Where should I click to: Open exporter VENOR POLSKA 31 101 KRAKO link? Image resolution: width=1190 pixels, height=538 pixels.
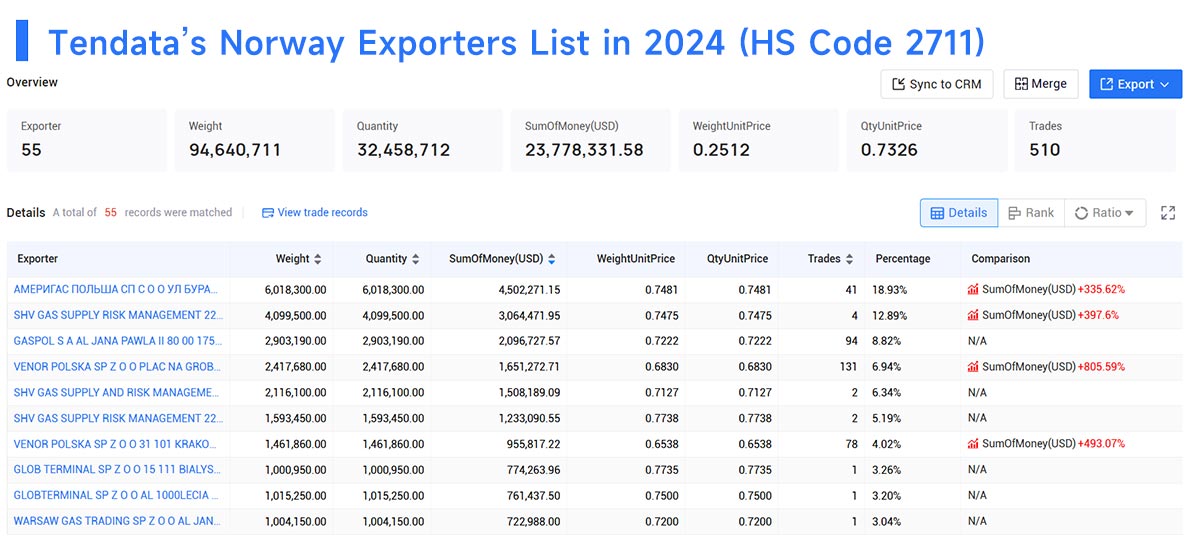[x=117, y=444]
